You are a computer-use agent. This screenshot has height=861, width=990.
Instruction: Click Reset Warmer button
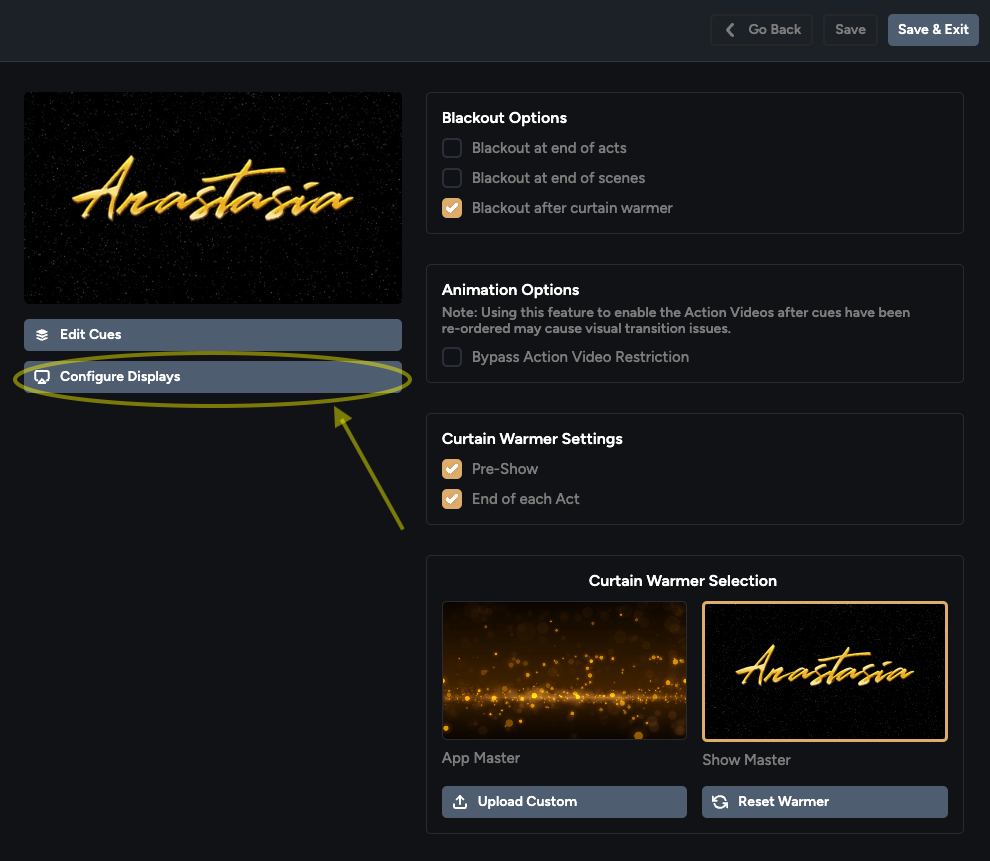pos(825,802)
